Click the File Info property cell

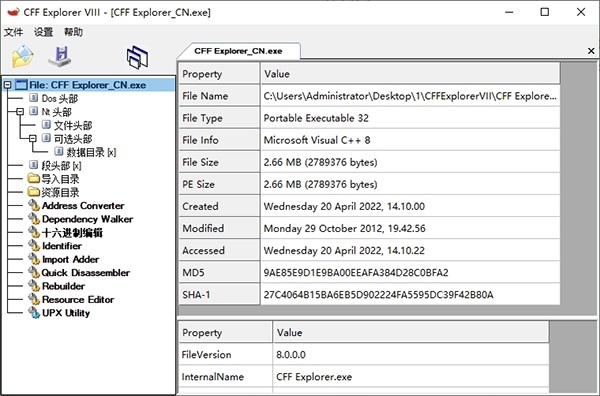click(219, 140)
